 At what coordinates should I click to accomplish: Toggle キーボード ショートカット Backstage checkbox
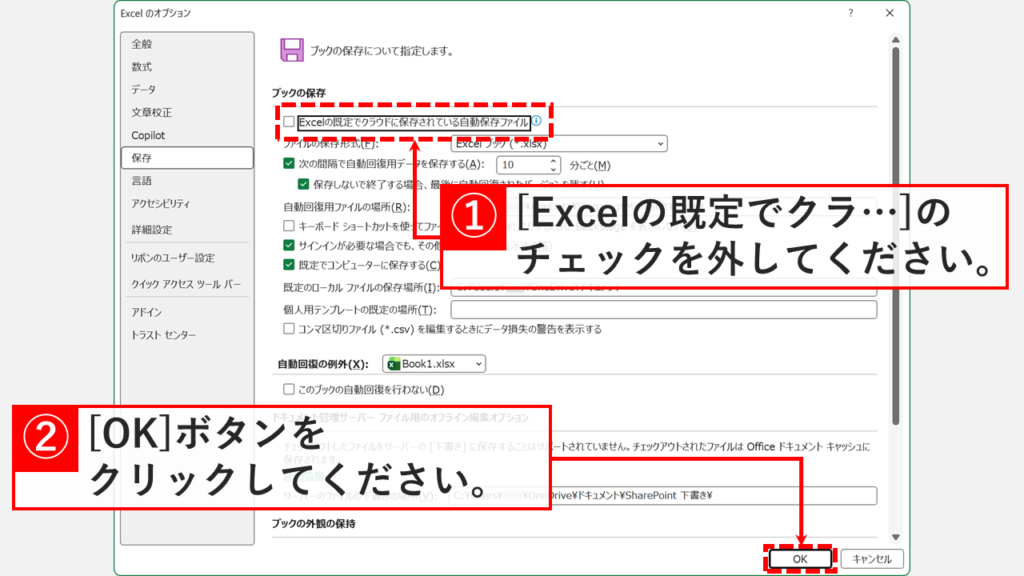tap(289, 226)
